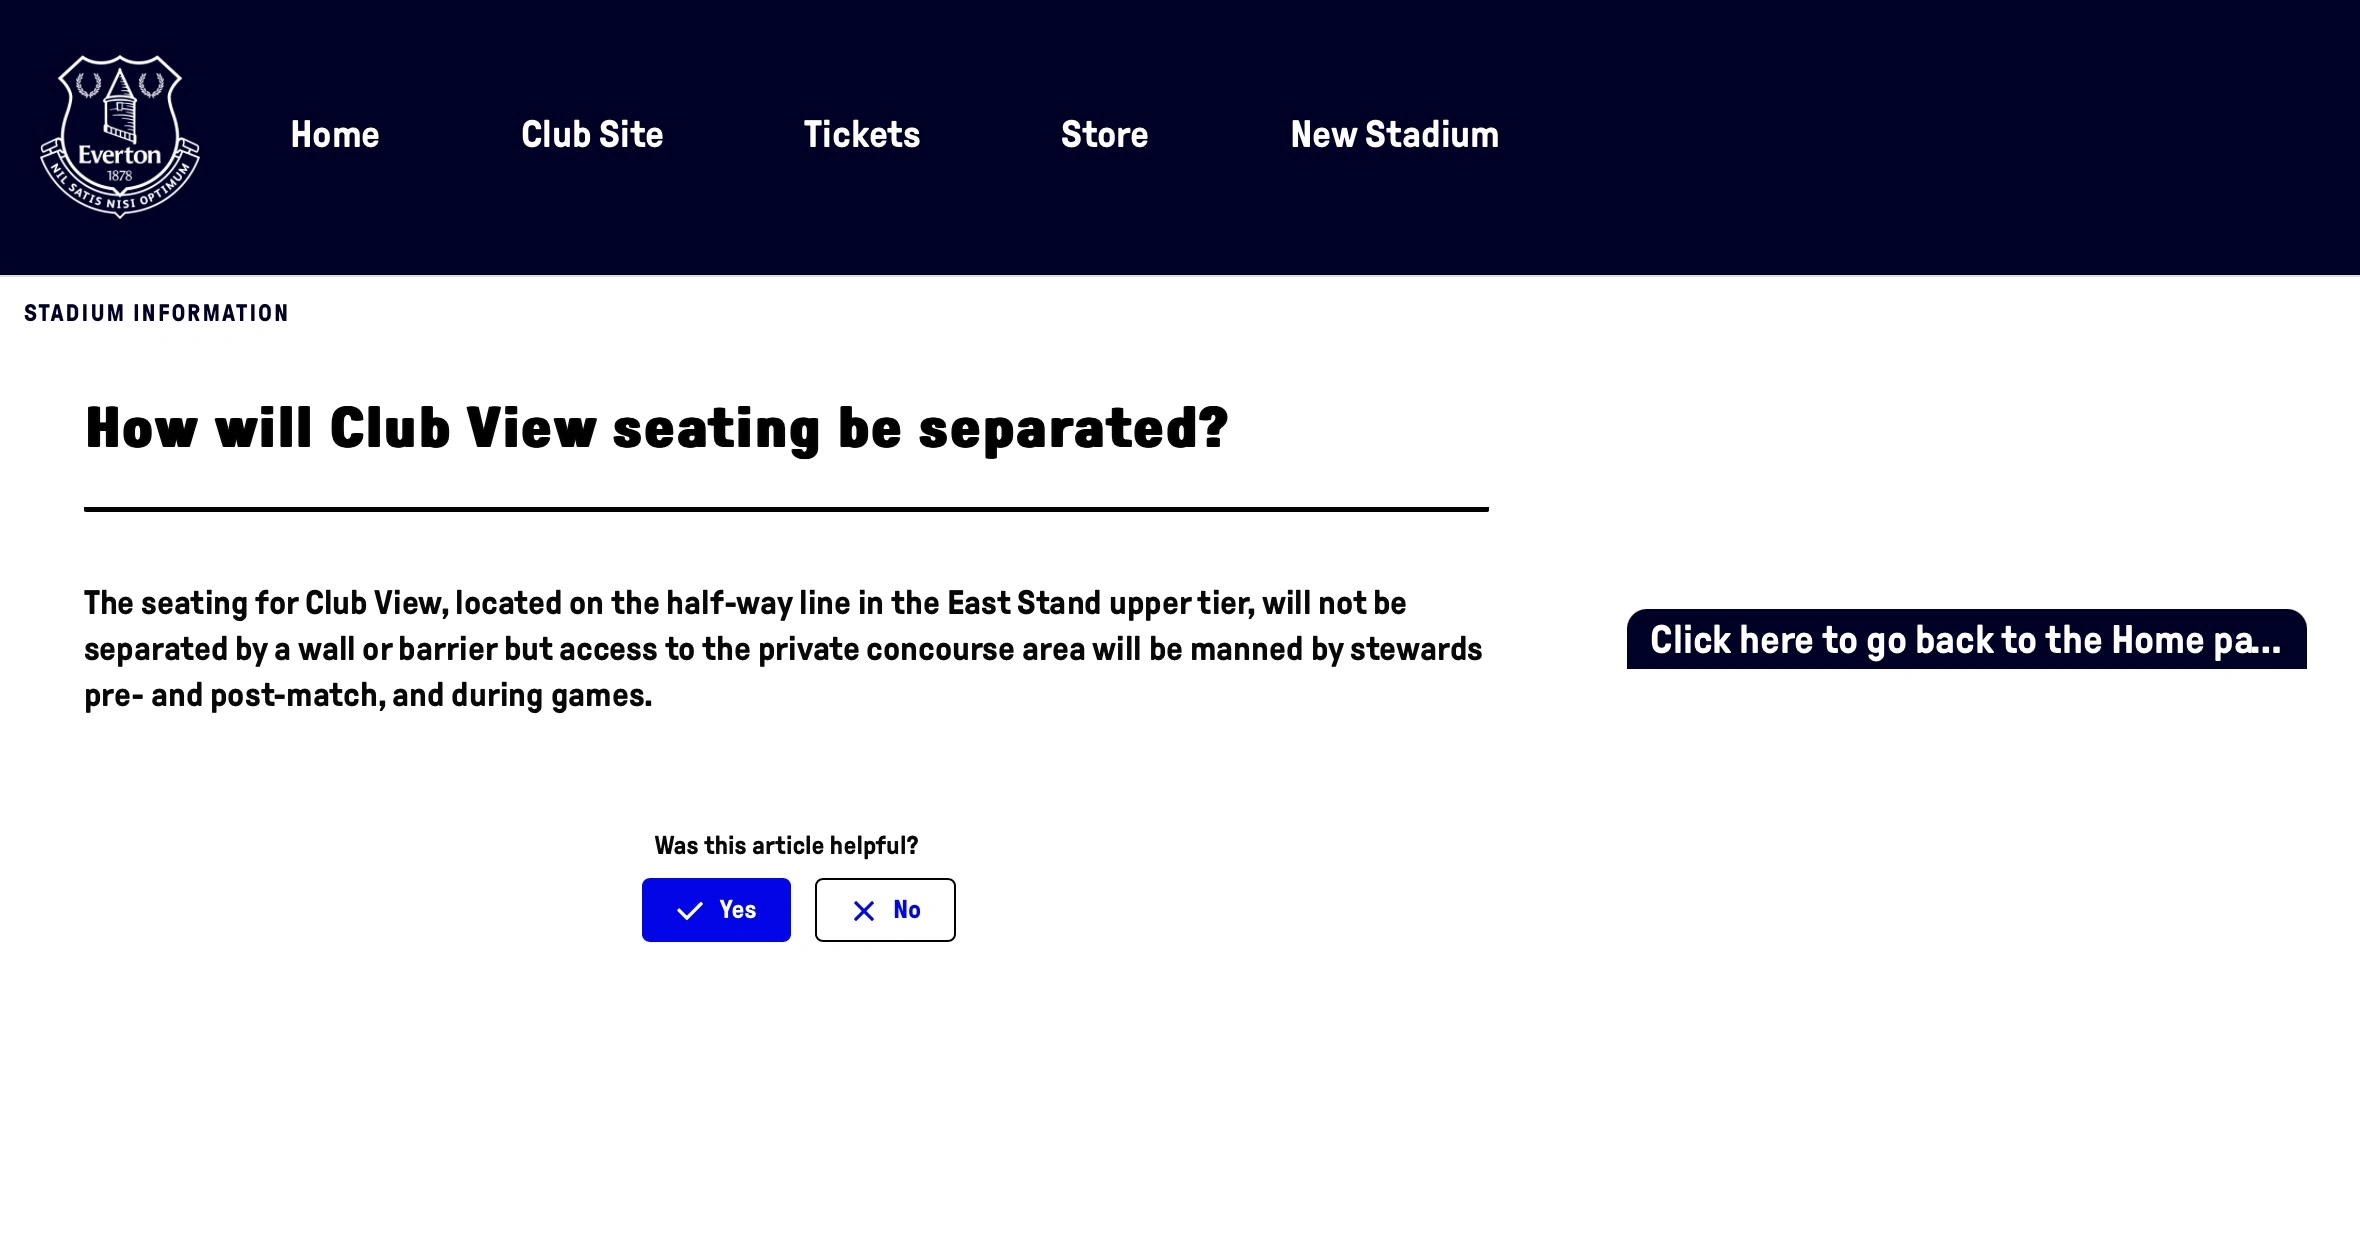Viewport: 2360px width, 1247px height.
Task: Click the phrase "private concourse area"
Action: pyautogui.click(x=921, y=650)
